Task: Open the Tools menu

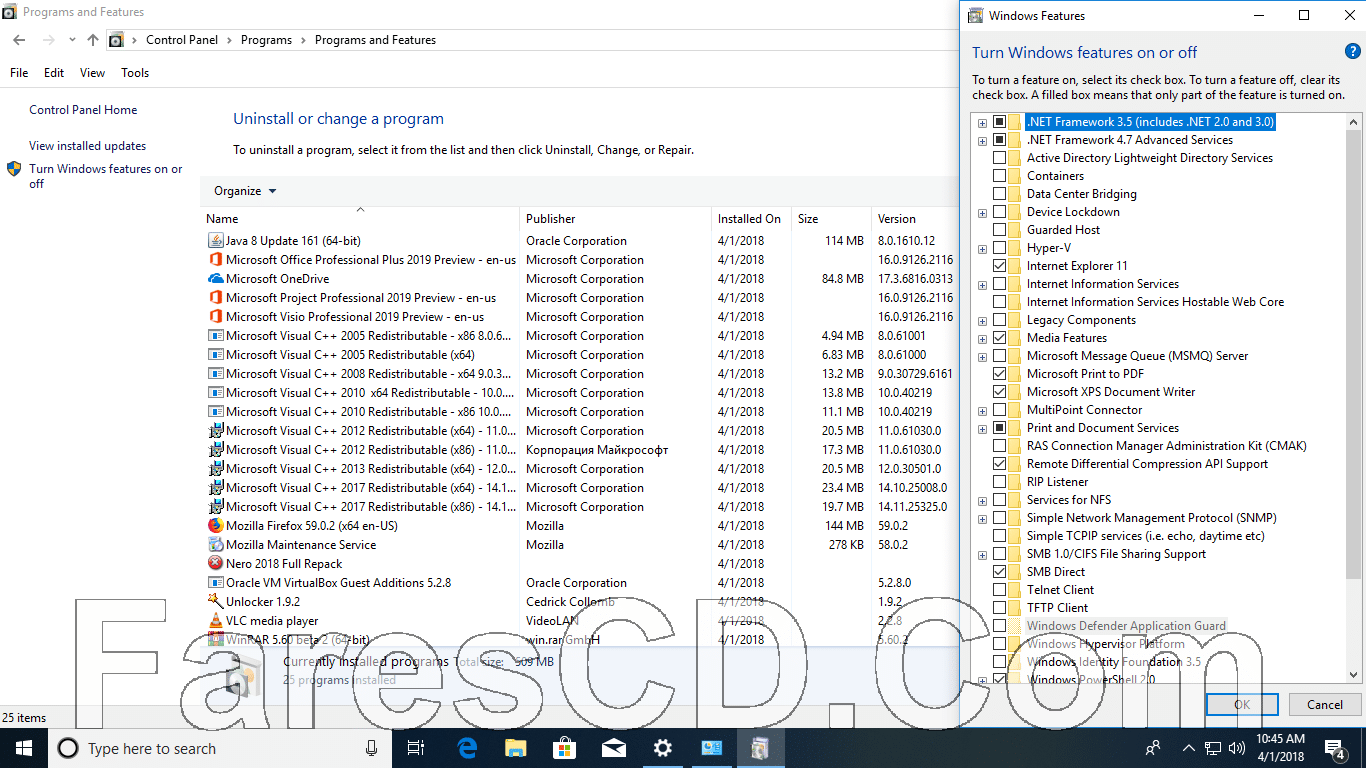Action: click(135, 73)
